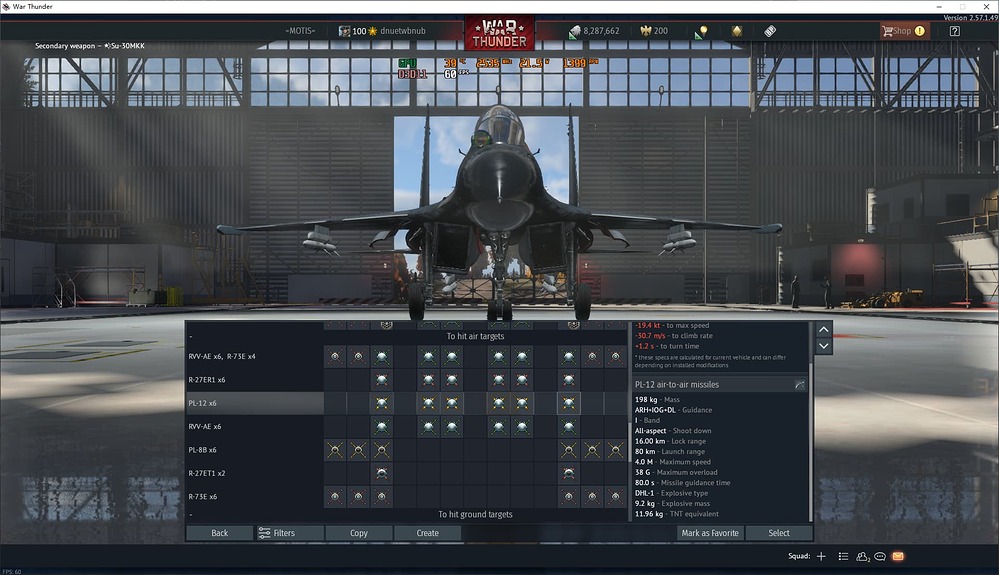
Task: Click the 'PL-12 air-to-air missiles' title
Action: pos(677,385)
